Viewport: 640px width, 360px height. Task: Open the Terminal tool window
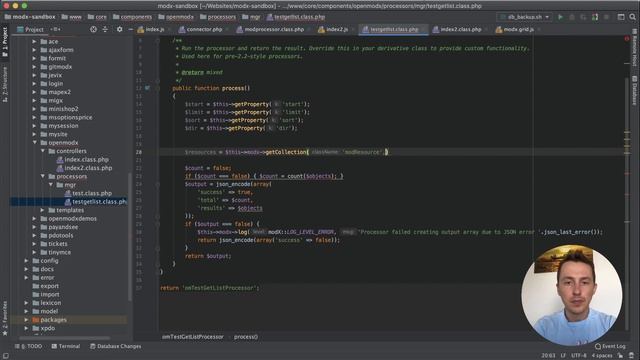pyautogui.click(x=66, y=346)
